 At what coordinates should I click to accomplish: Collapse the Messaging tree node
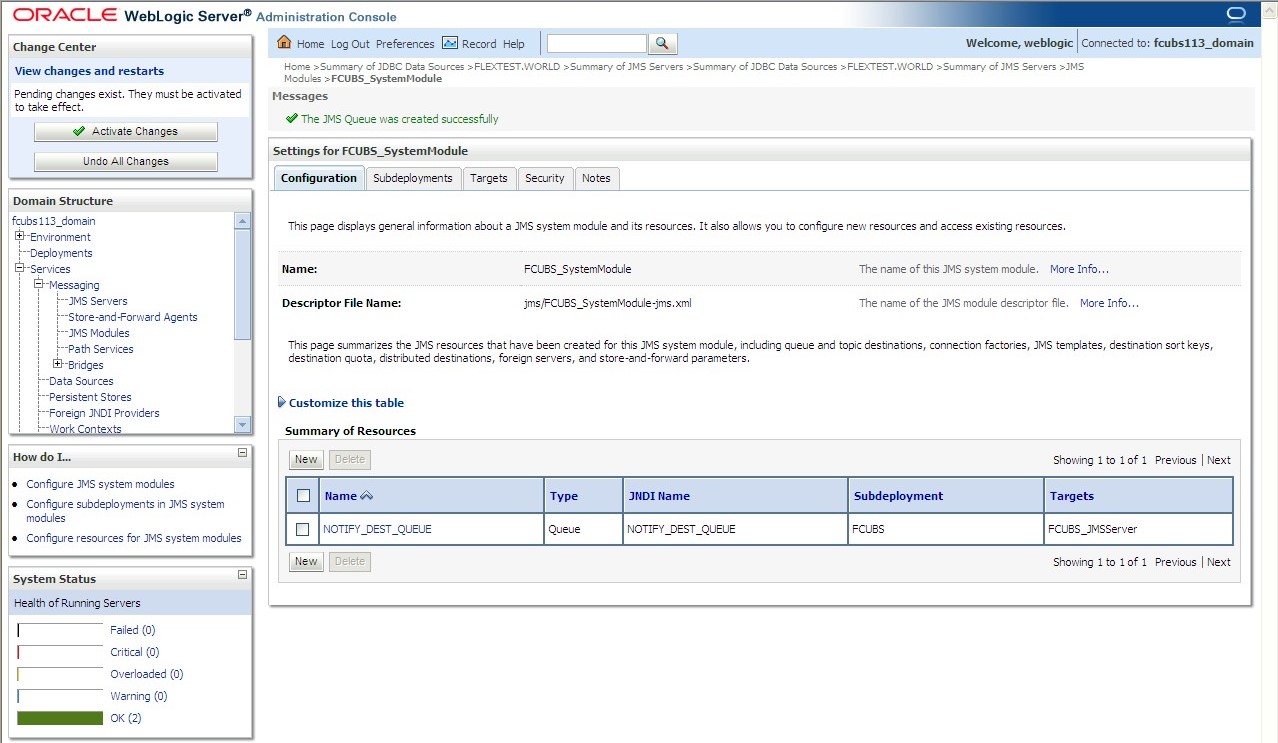pyautogui.click(x=38, y=285)
